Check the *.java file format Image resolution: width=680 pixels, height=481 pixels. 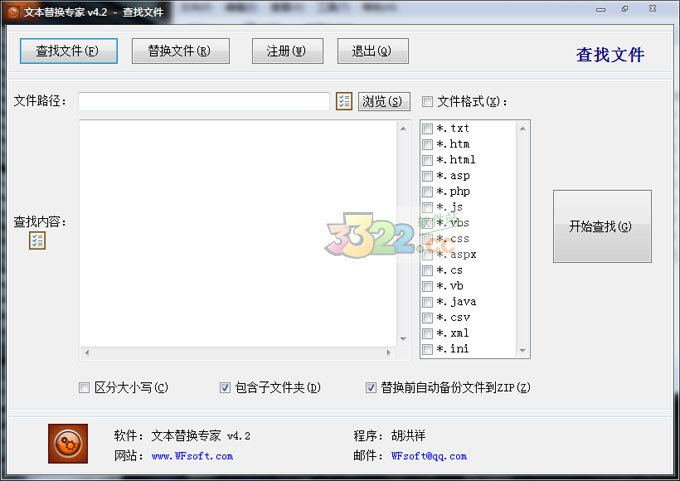click(x=427, y=302)
